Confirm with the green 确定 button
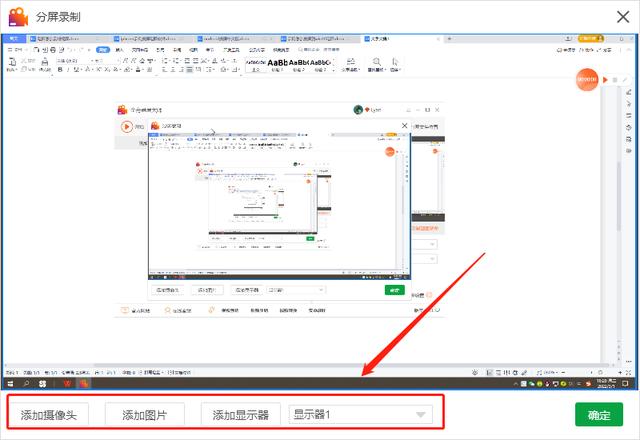This screenshot has height=440, width=640. coord(599,415)
